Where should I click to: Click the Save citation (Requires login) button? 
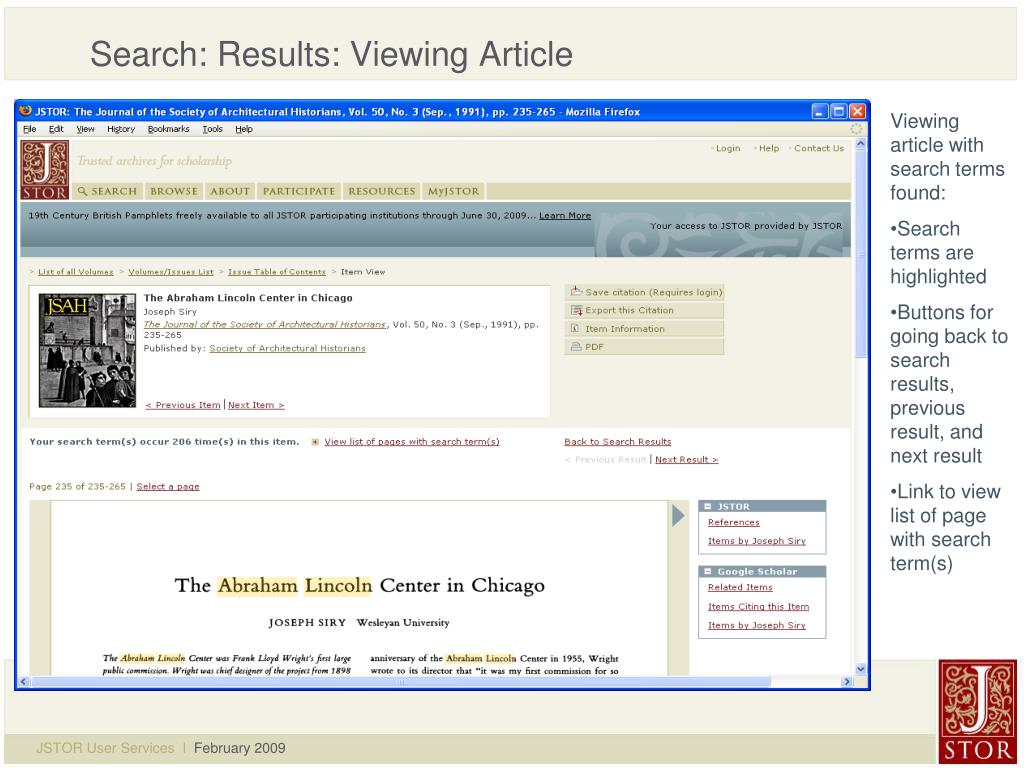click(x=645, y=292)
